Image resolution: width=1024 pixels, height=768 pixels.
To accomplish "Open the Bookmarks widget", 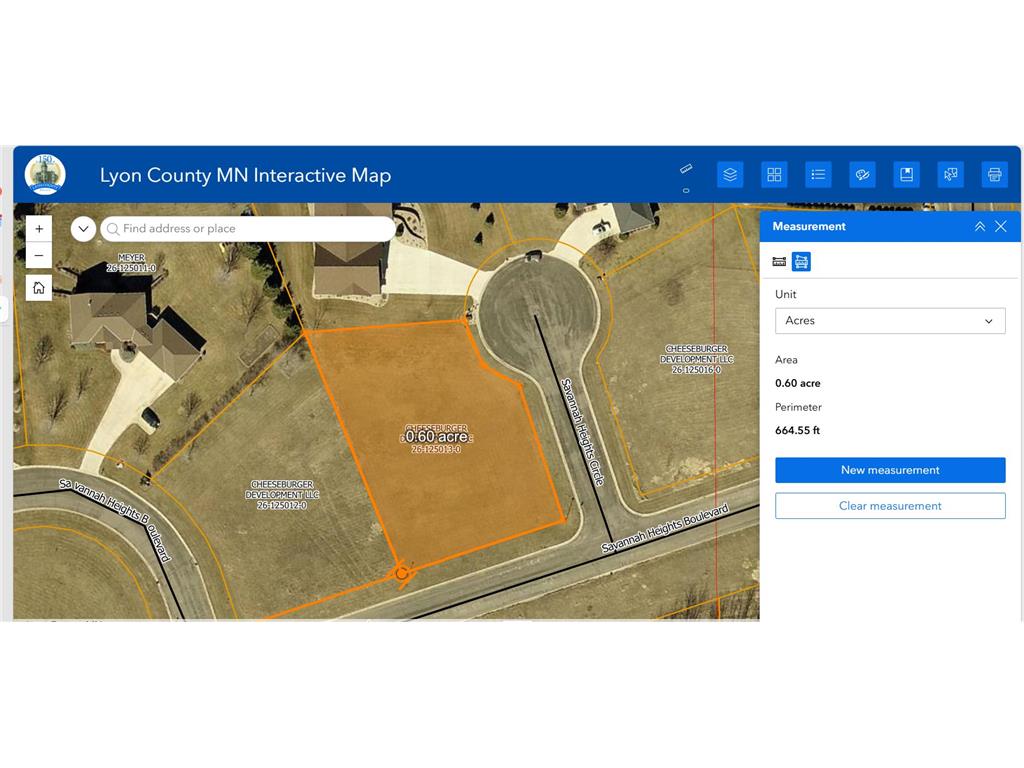I will coord(906,174).
